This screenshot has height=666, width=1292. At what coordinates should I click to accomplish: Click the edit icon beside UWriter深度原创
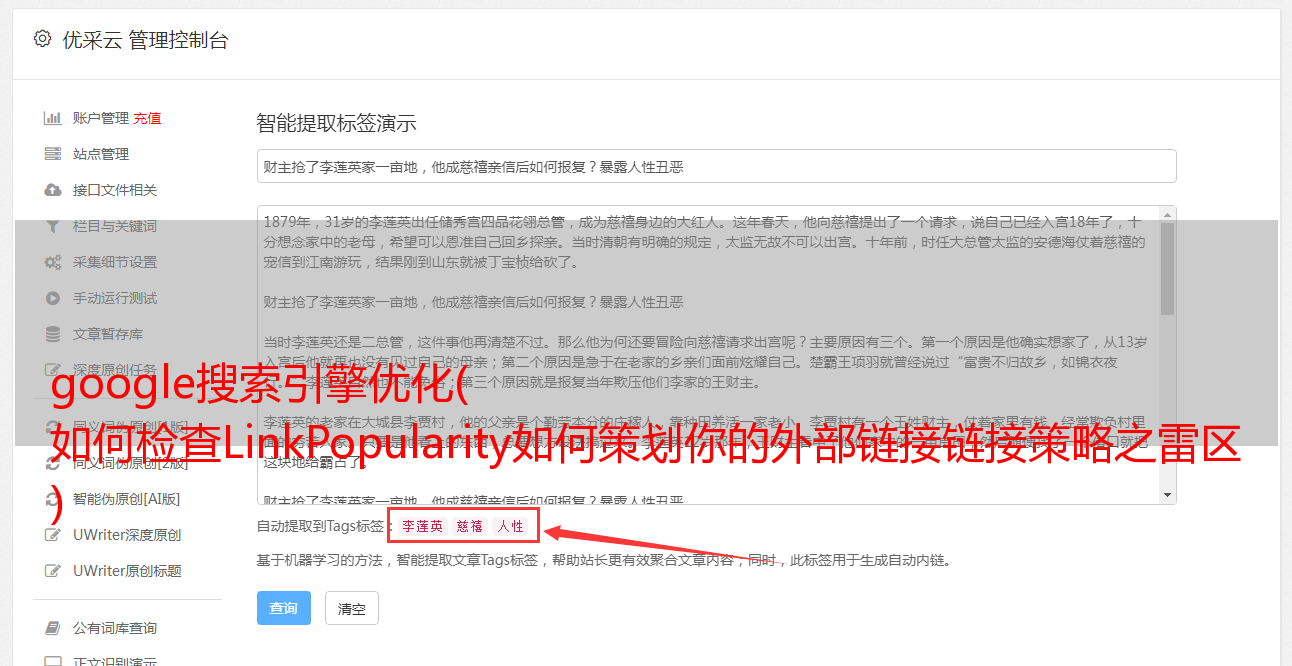pos(52,535)
